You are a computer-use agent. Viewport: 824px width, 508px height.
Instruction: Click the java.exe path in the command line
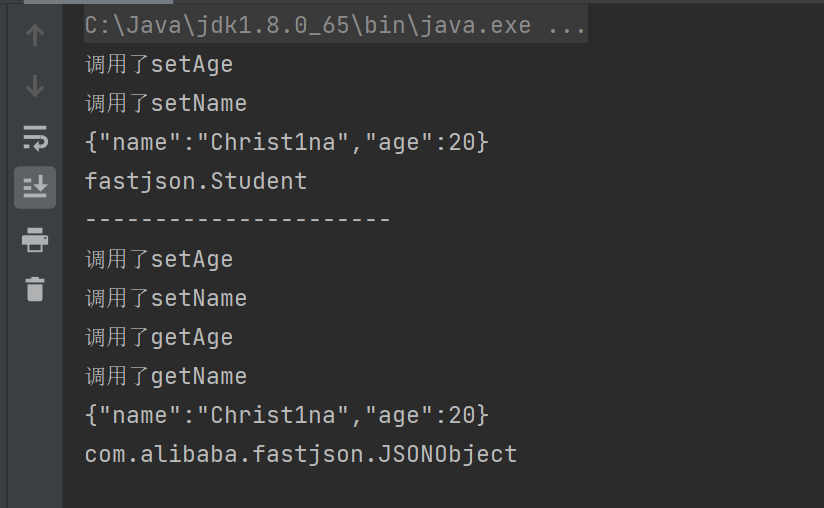pyautogui.click(x=310, y=25)
